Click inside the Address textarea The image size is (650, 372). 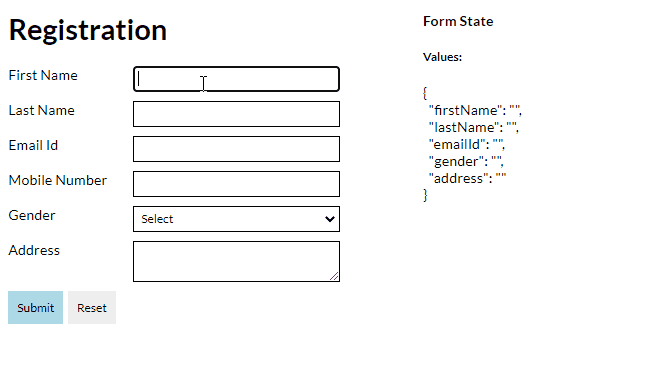pos(236,261)
